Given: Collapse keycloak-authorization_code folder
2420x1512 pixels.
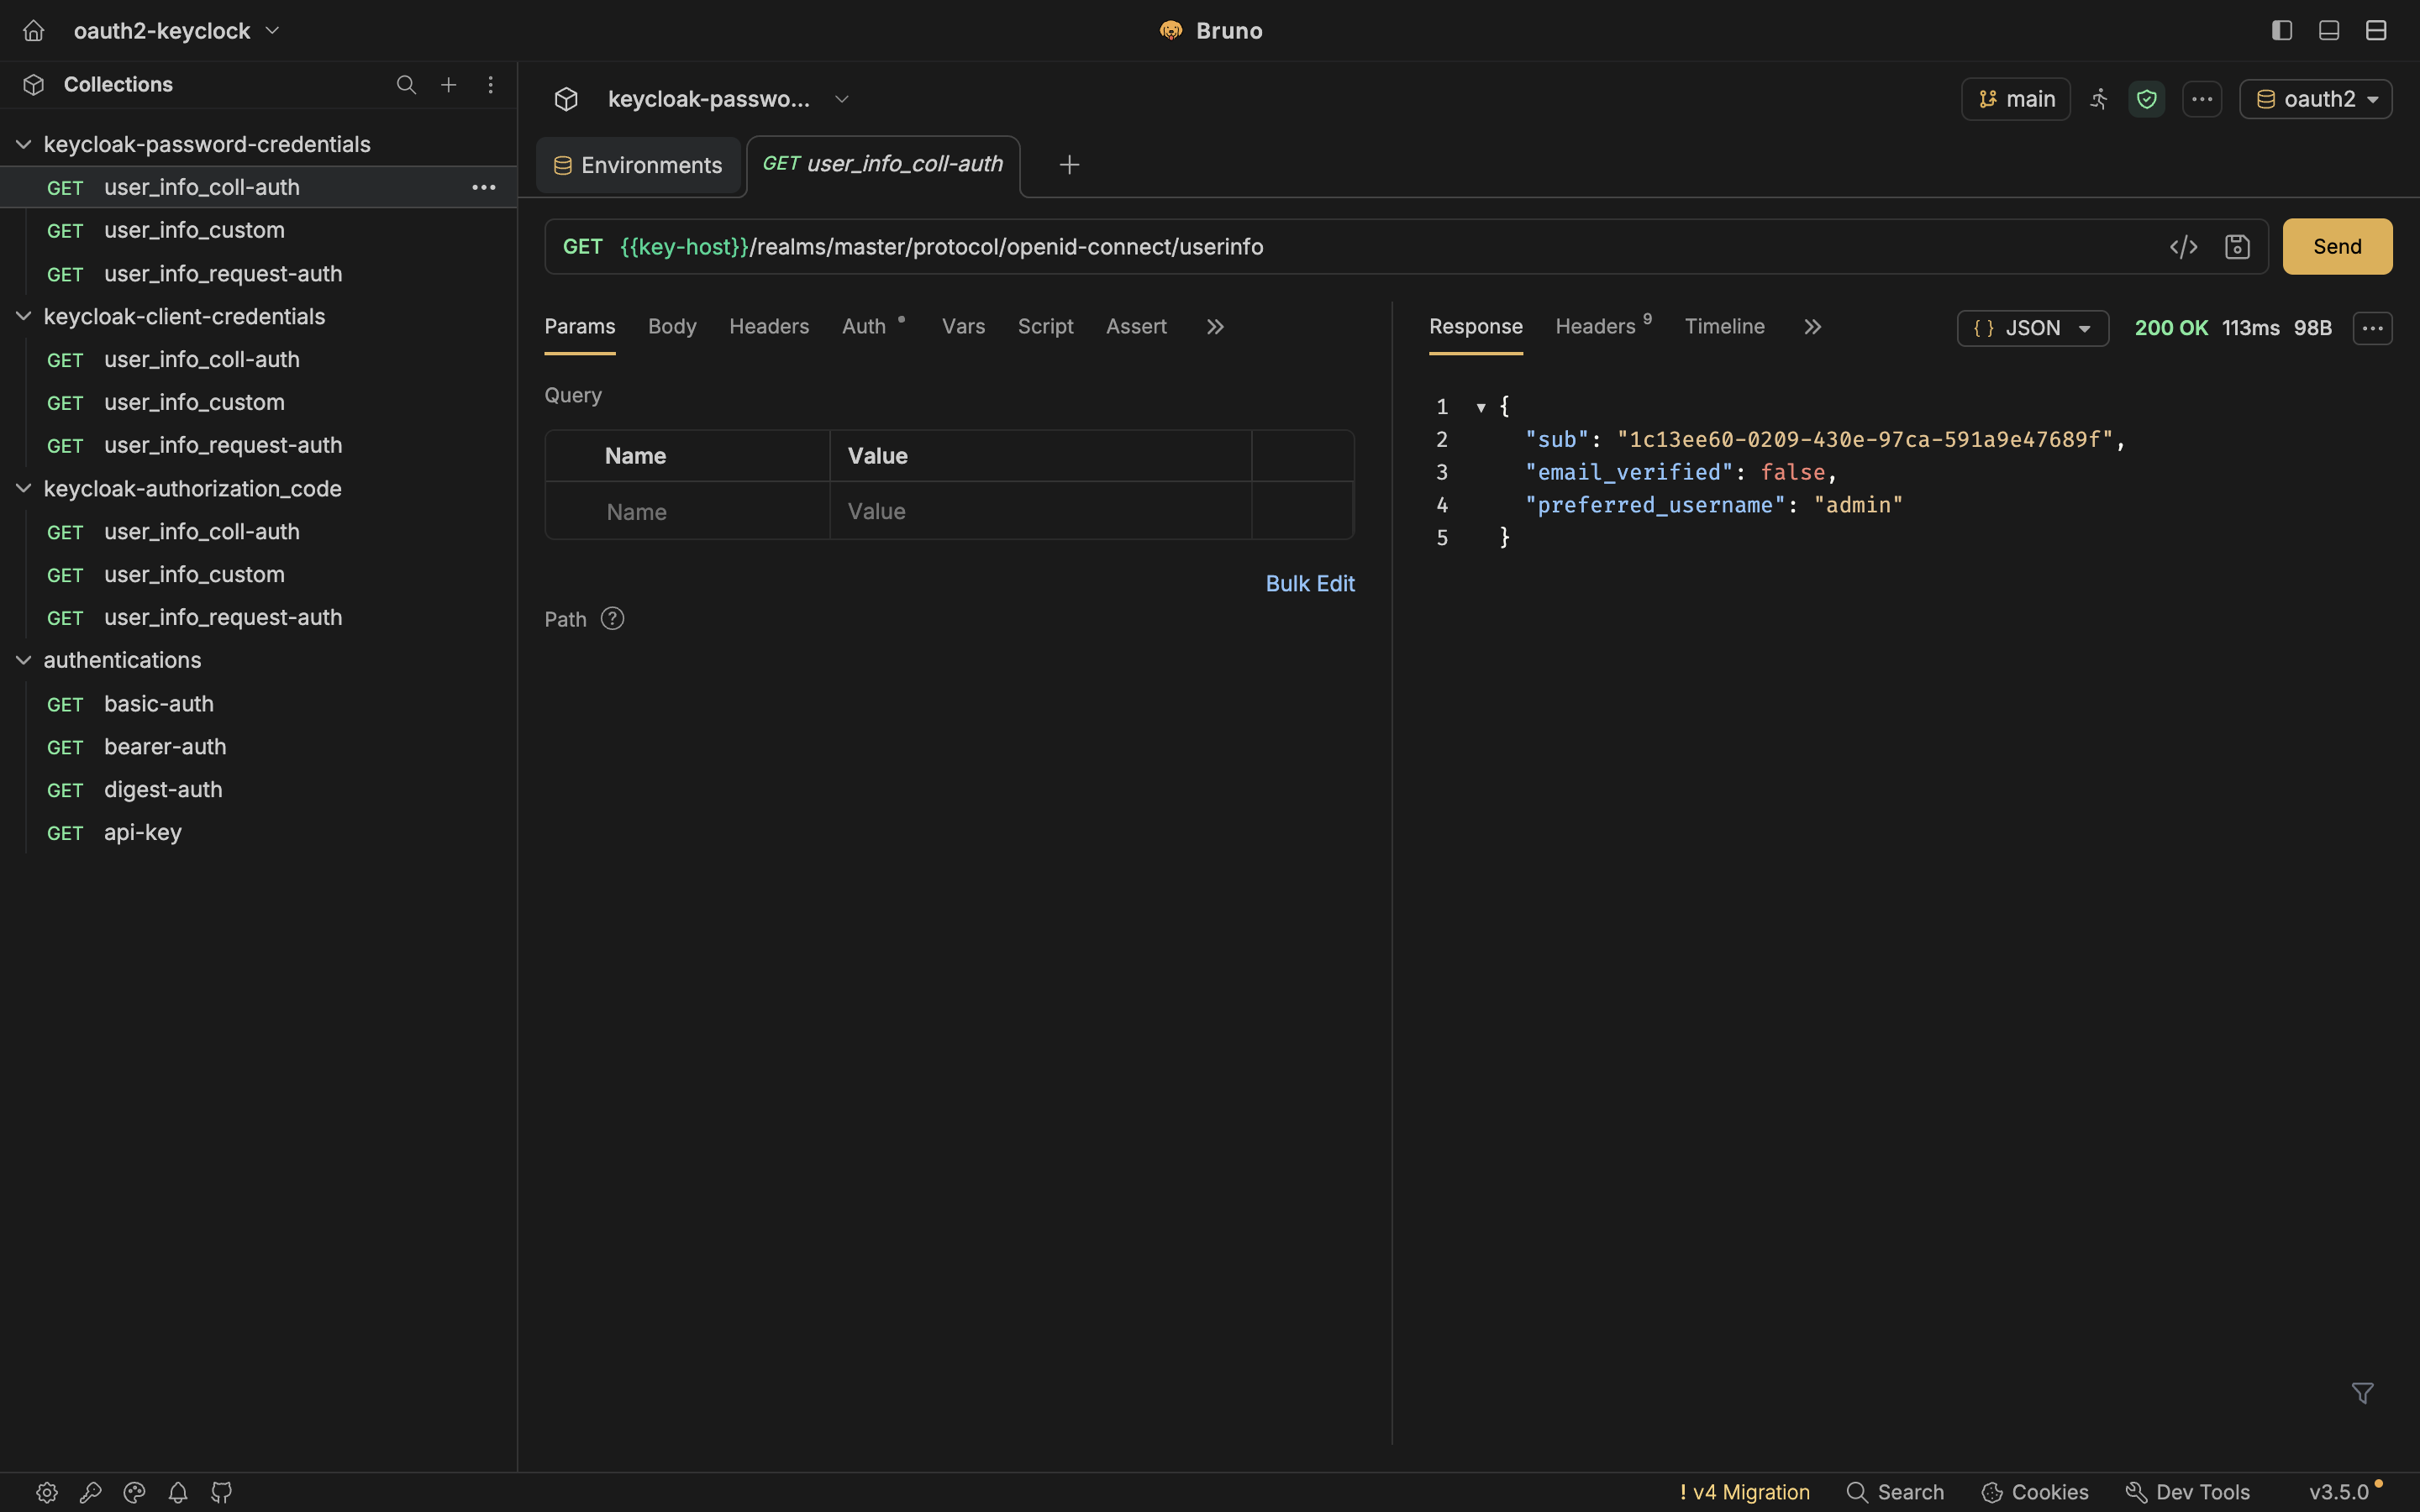Looking at the screenshot, I should click(23, 488).
